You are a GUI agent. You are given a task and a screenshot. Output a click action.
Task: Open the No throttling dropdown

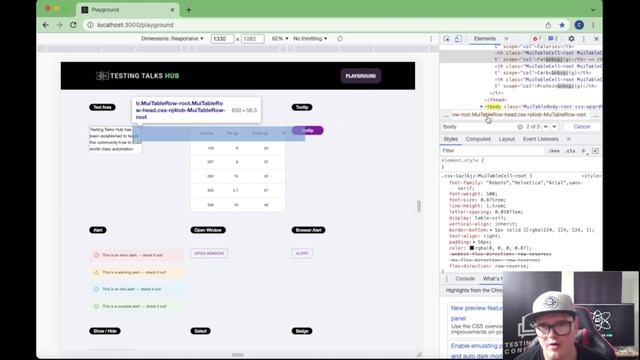(310, 38)
